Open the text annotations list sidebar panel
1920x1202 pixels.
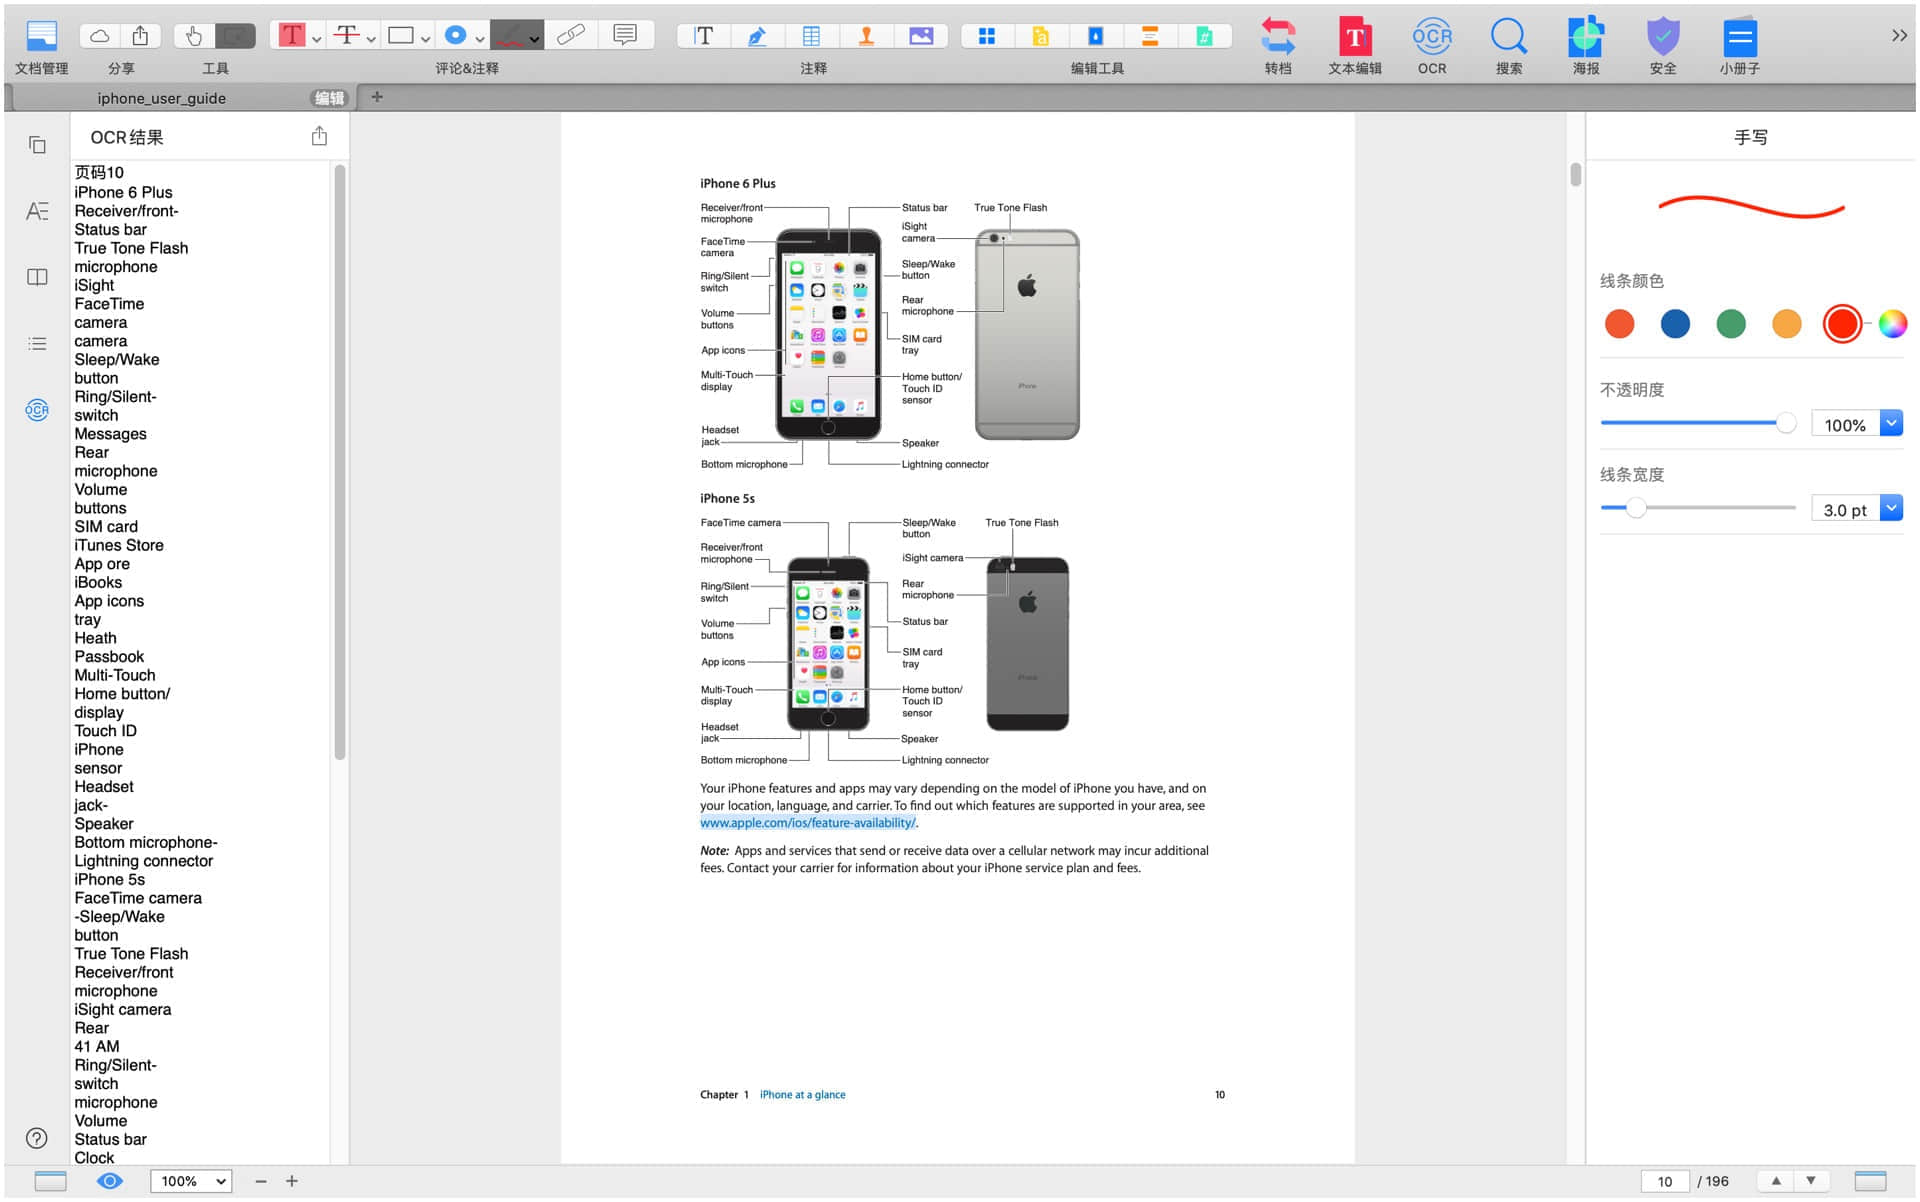[37, 211]
